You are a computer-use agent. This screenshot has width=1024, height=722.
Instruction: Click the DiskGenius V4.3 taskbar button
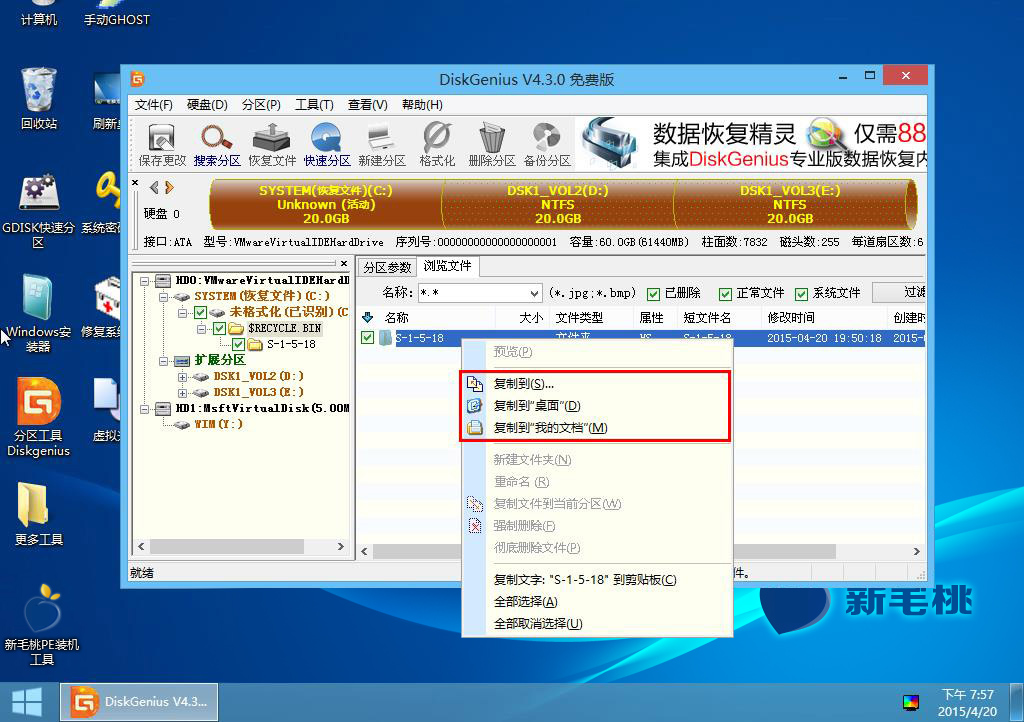pyautogui.click(x=139, y=702)
